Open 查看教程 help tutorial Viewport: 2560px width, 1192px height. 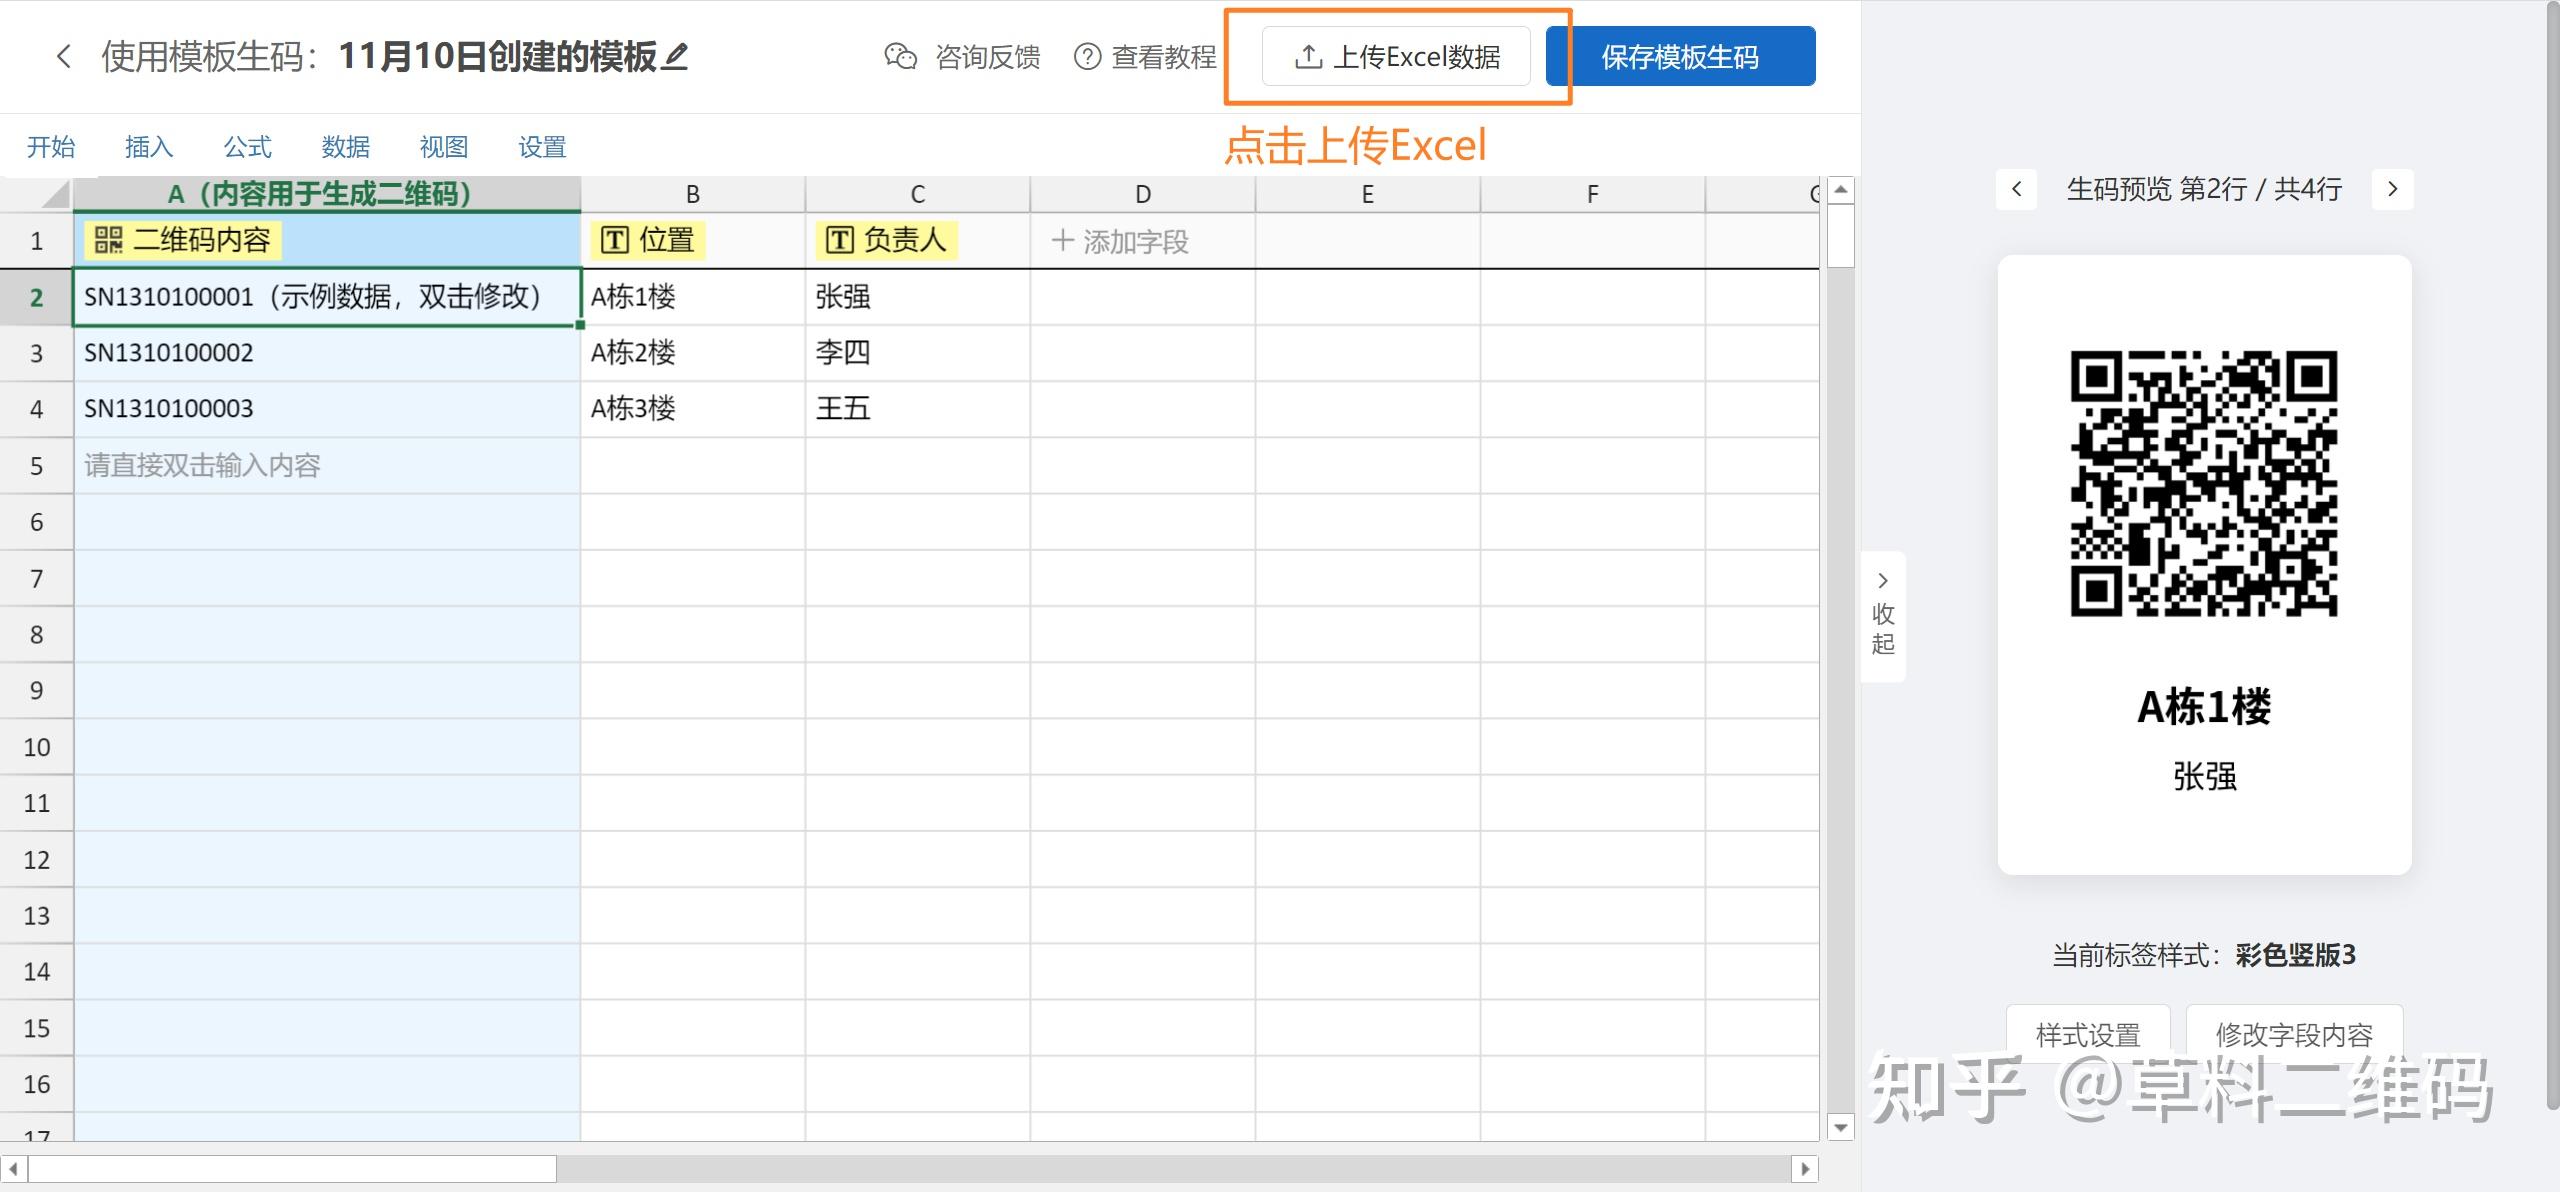(x=1145, y=57)
